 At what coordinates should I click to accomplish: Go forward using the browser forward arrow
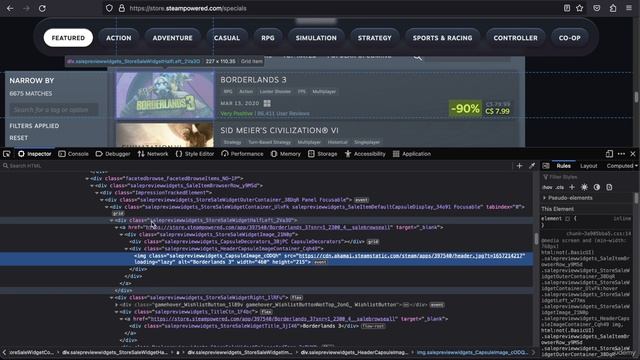(26, 8)
